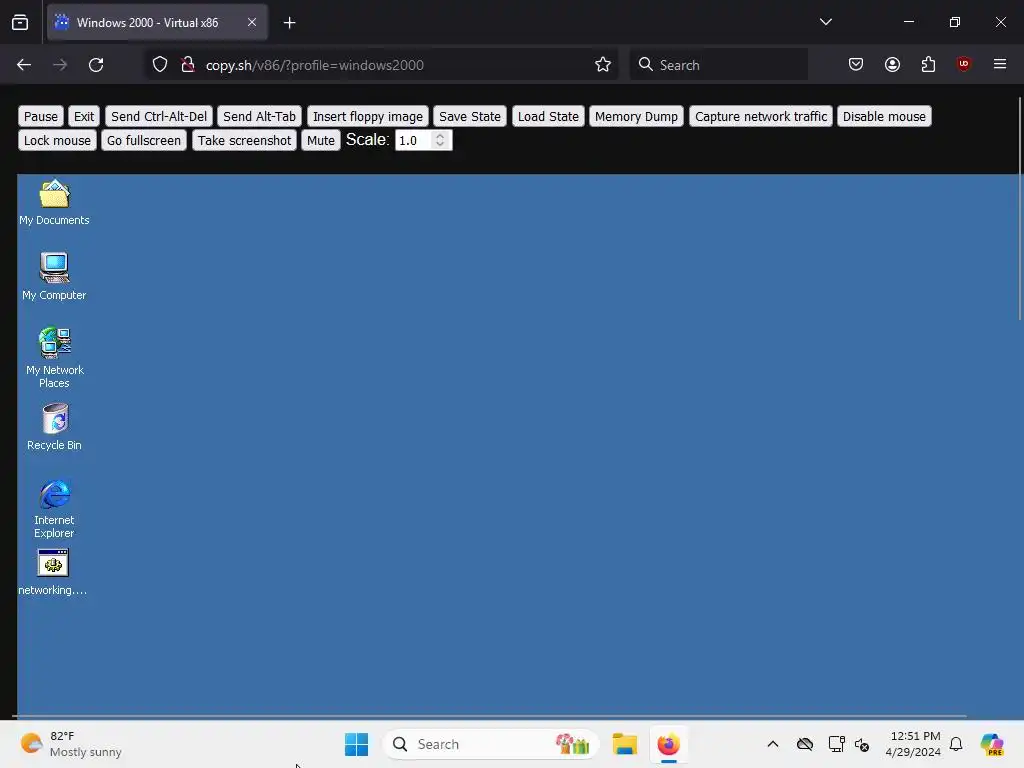Open the Firefox account icon
This screenshot has width=1024, height=768.
892,64
